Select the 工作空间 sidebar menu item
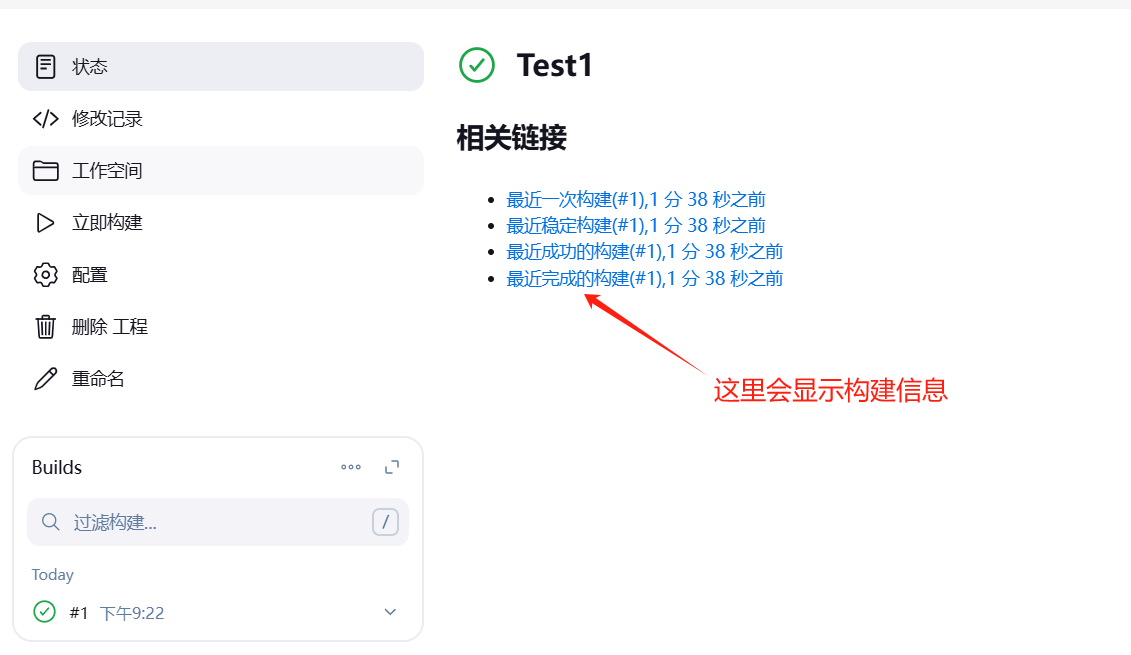Viewport: 1131px width, 655px height. click(x=221, y=170)
